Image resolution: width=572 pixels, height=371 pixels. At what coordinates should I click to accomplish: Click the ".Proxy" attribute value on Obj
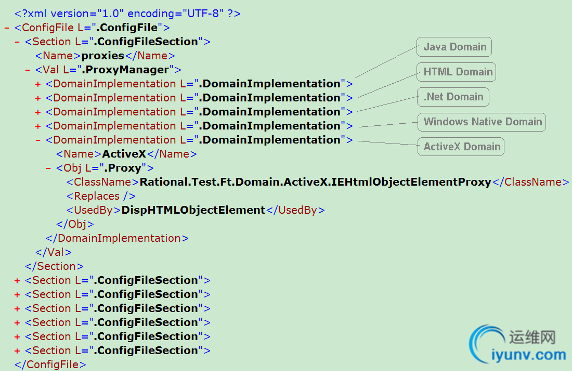124,168
